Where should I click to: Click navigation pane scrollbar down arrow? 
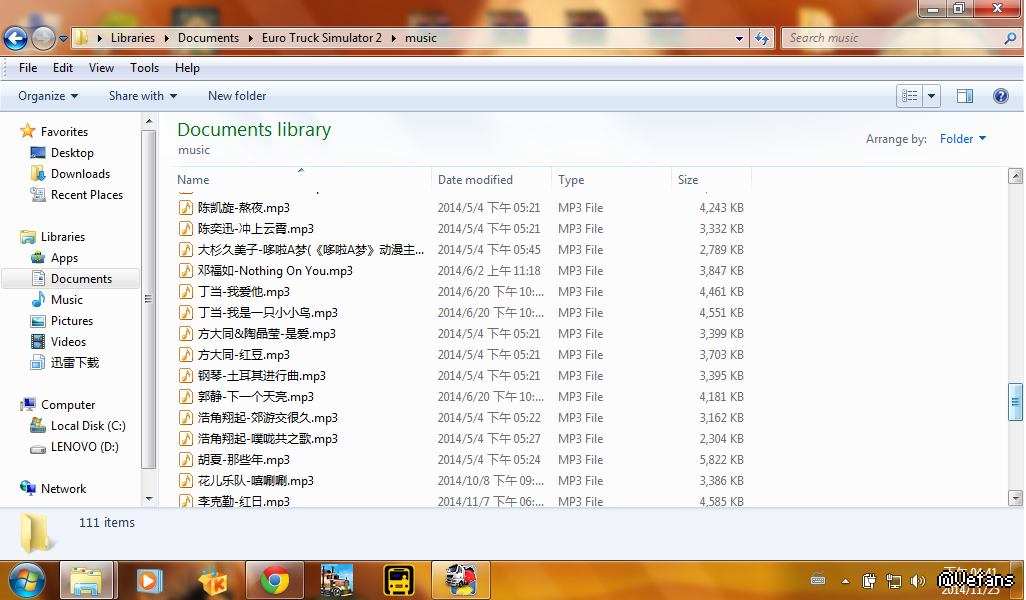click(149, 499)
